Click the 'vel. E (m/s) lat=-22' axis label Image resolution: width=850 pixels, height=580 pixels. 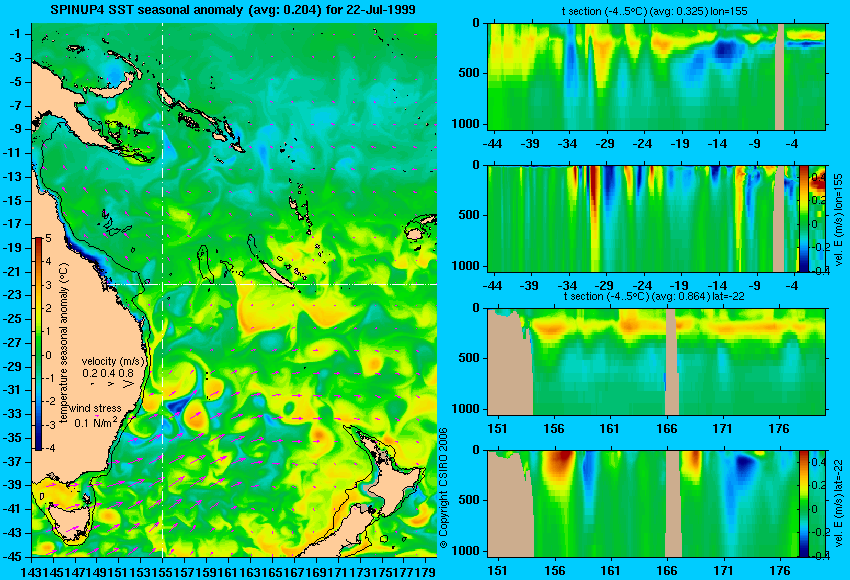coord(838,504)
